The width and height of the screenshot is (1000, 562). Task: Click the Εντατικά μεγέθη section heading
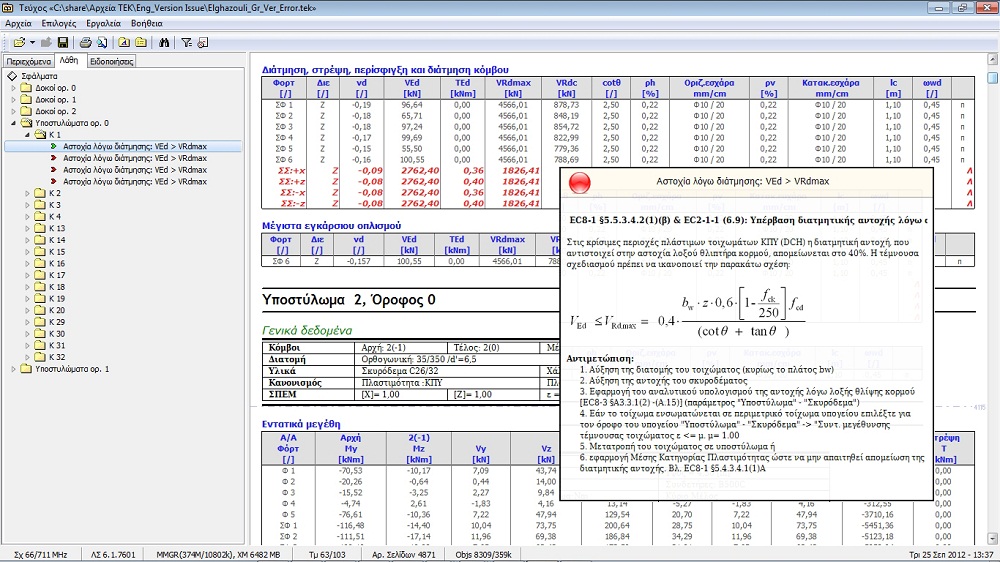[301, 424]
